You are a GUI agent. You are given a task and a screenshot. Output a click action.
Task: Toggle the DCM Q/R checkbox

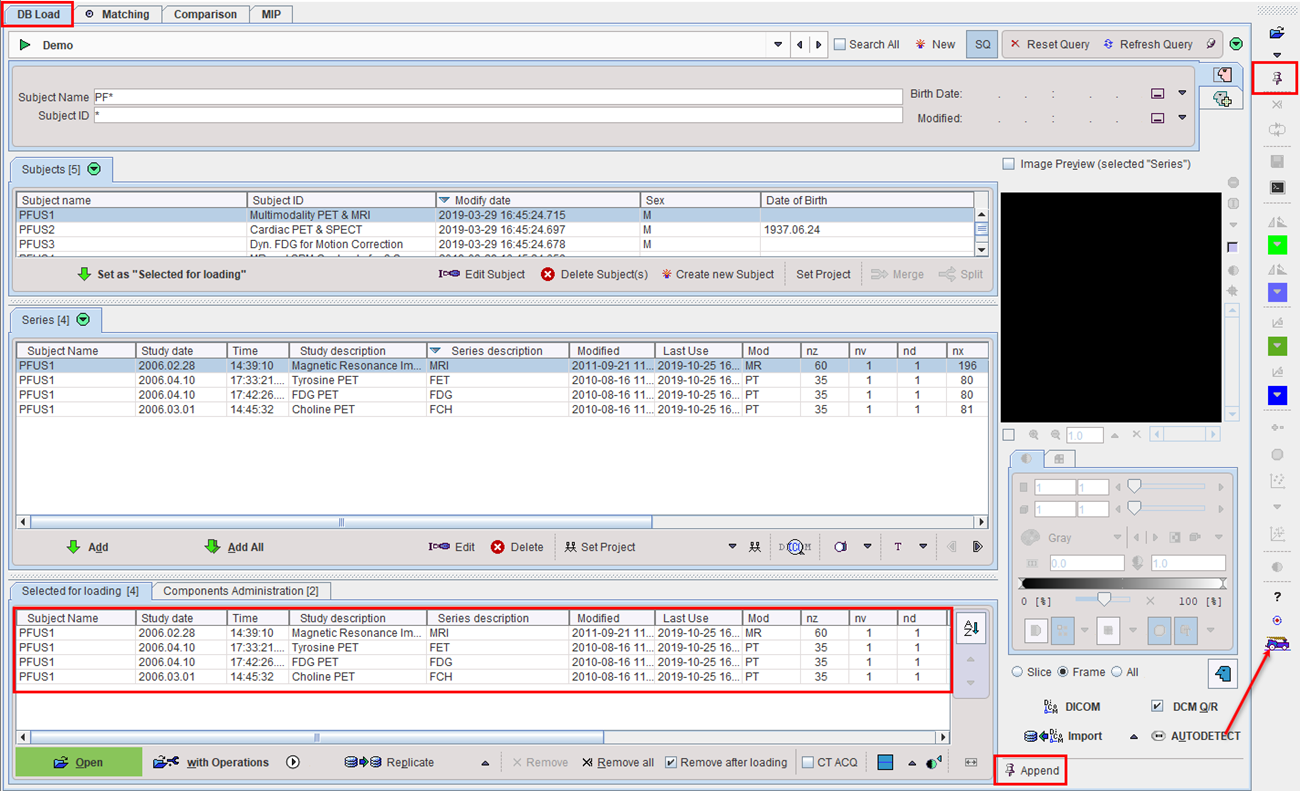pos(1157,706)
